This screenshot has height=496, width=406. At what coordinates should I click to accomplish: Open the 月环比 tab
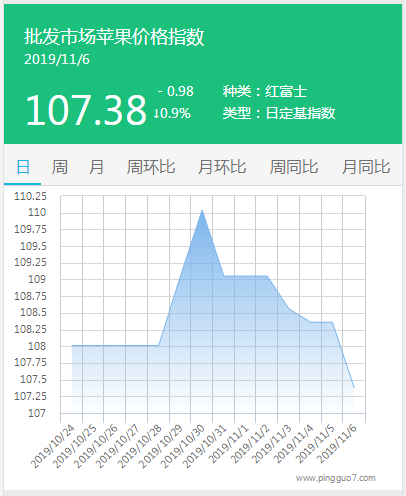click(x=222, y=167)
